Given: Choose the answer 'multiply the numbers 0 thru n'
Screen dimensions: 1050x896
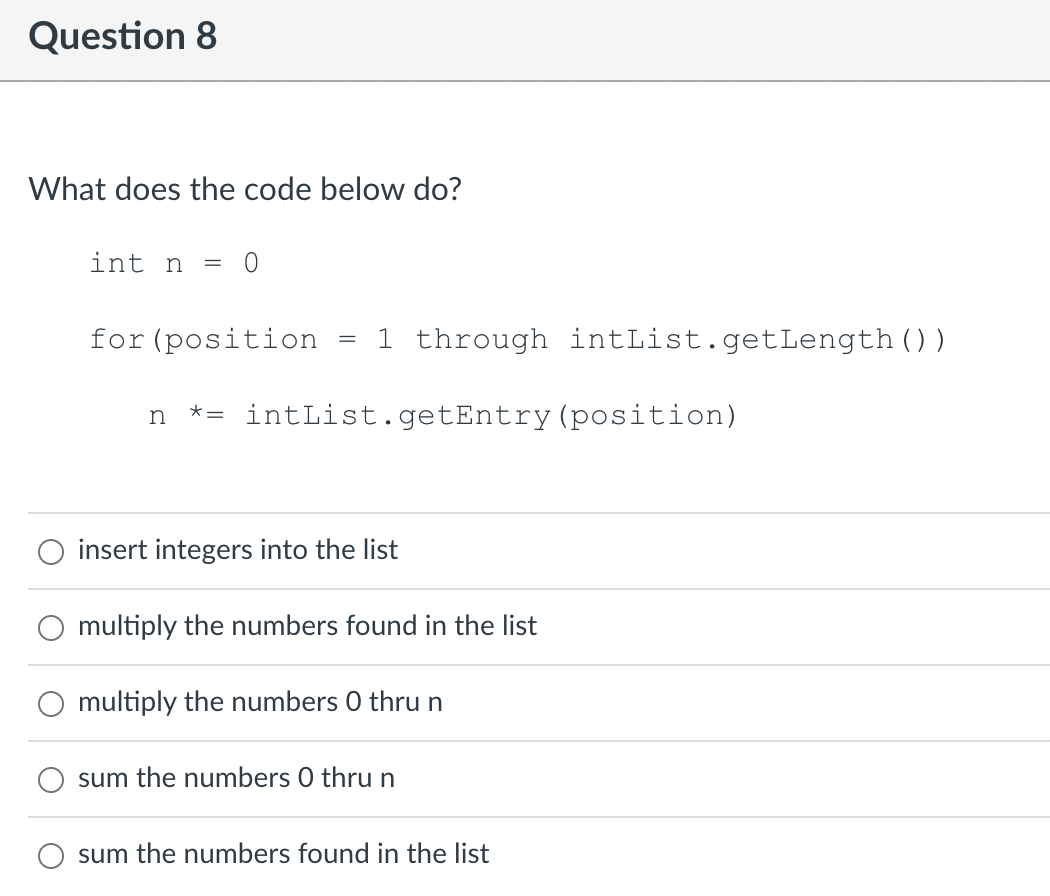Looking at the screenshot, I should pyautogui.click(x=260, y=703).
